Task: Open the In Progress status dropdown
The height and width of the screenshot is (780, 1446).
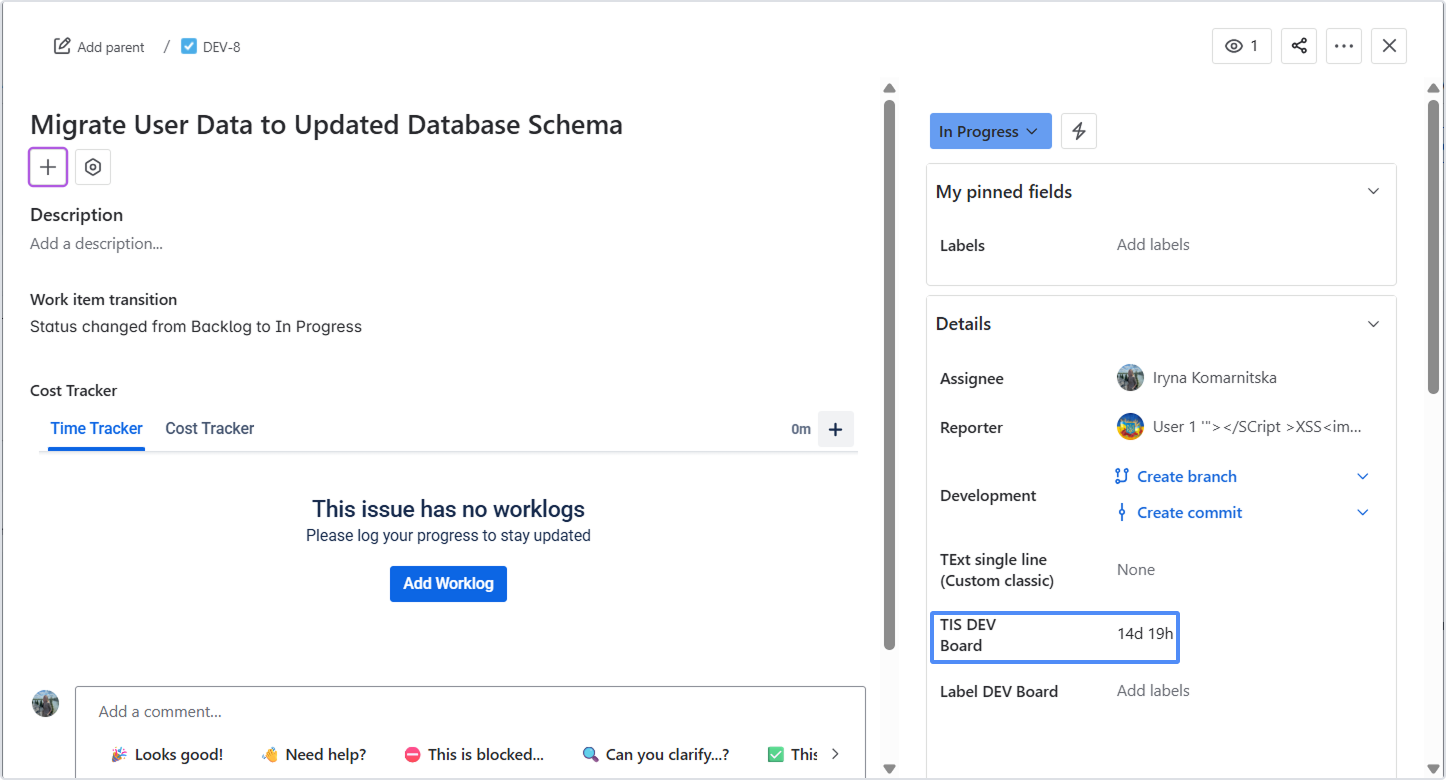Action: (990, 131)
